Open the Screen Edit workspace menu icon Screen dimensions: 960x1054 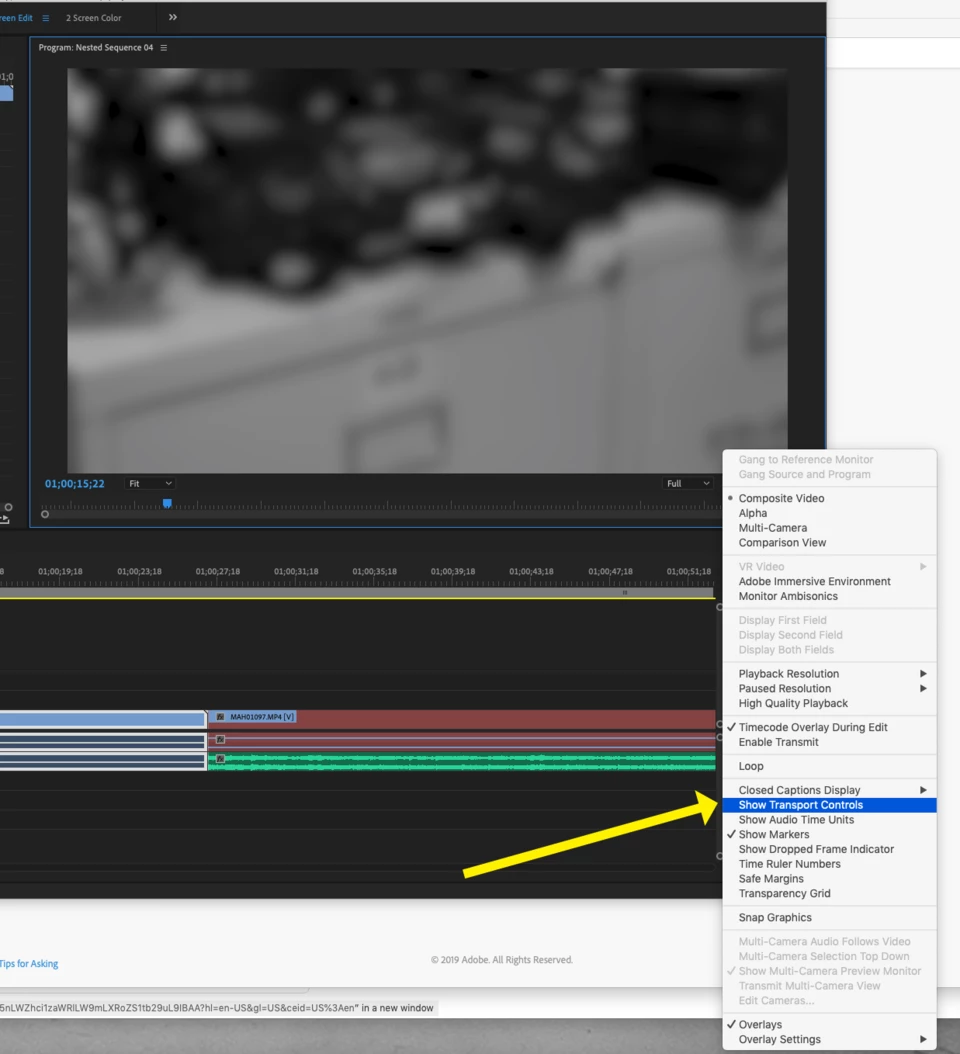point(46,18)
